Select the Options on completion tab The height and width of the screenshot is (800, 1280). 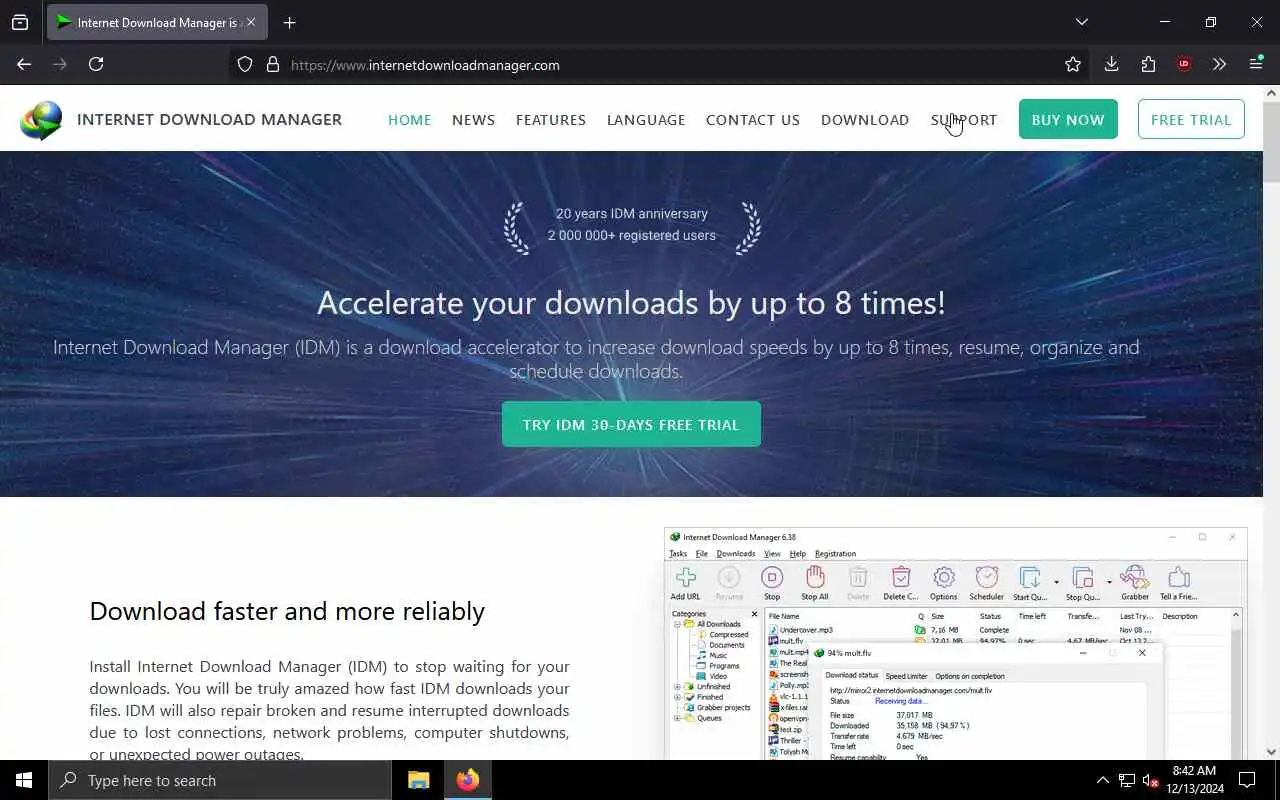tap(970, 676)
